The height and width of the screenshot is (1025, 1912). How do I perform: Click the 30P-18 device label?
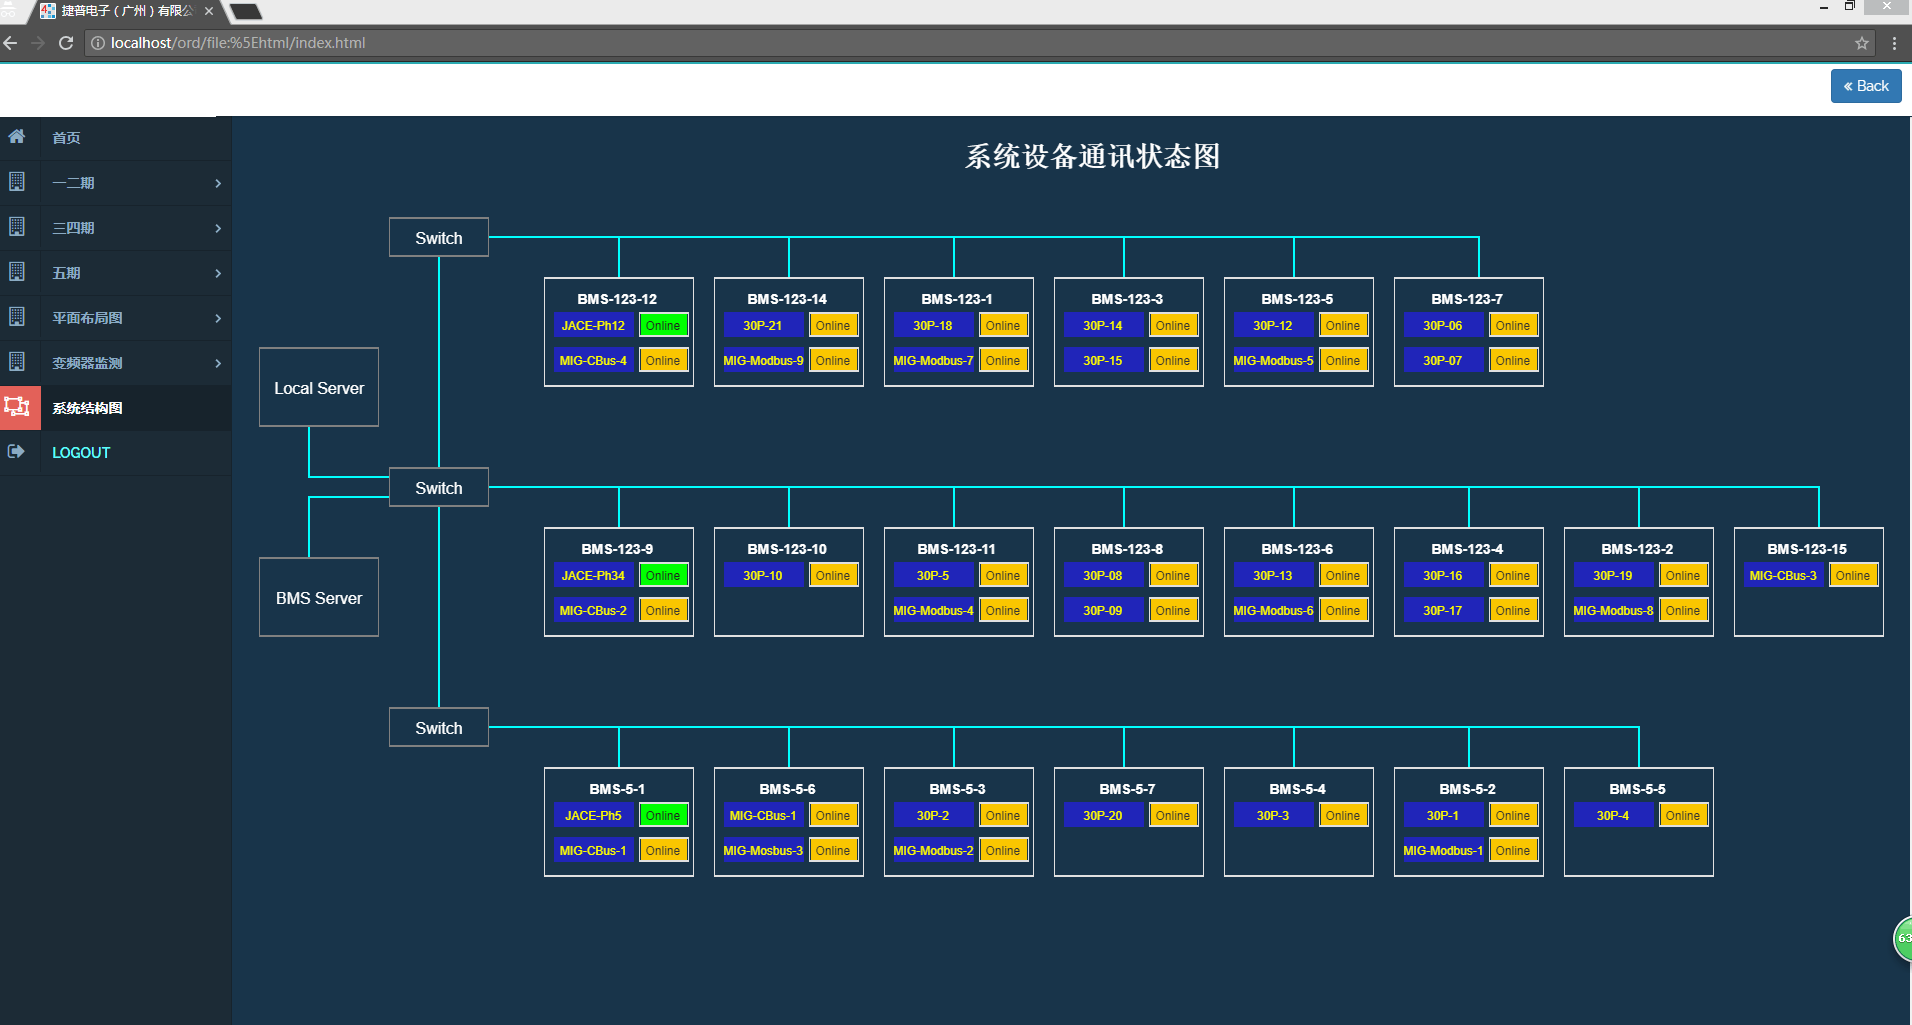point(933,326)
